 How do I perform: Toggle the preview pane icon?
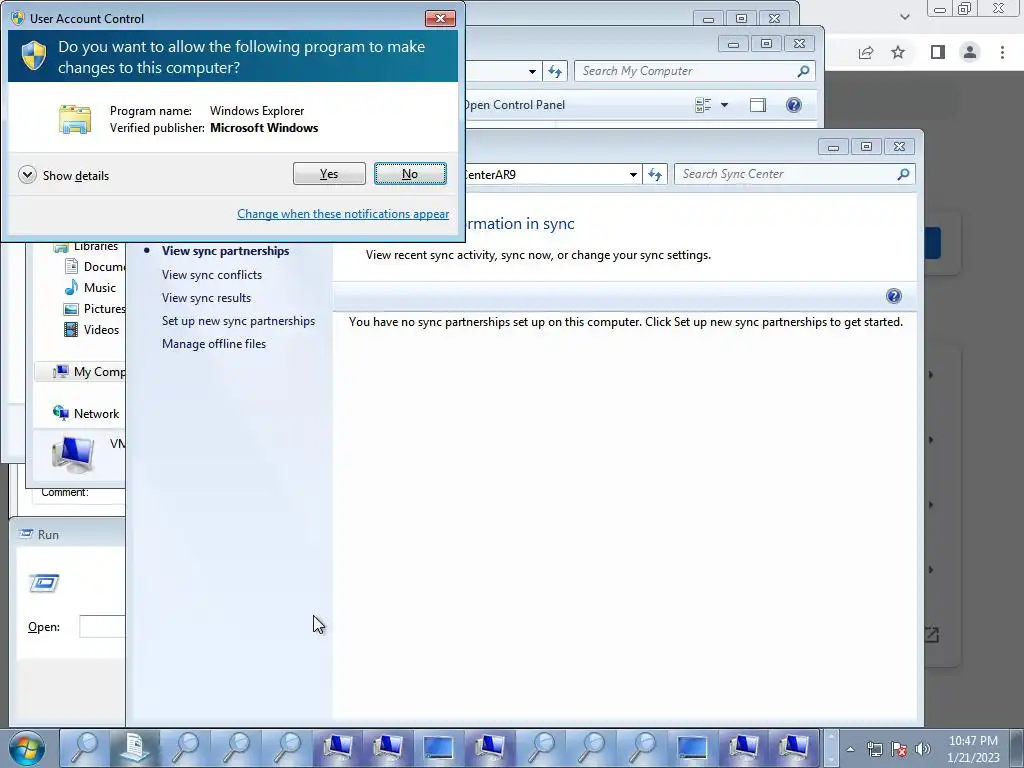click(x=758, y=105)
